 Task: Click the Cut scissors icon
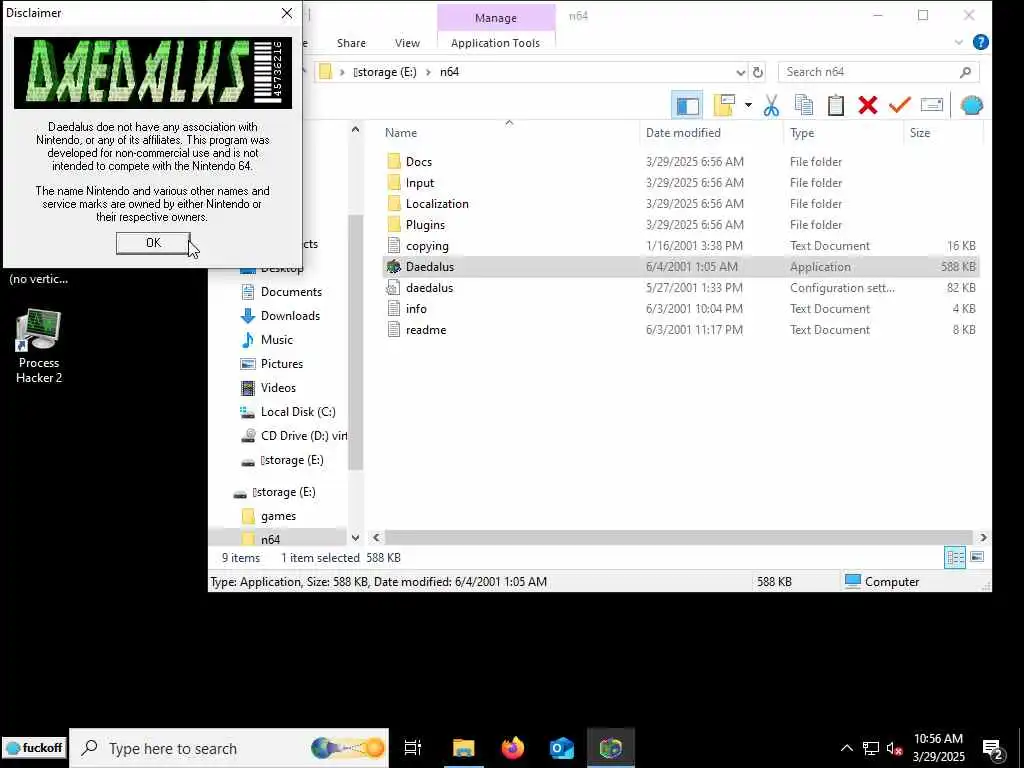771,105
